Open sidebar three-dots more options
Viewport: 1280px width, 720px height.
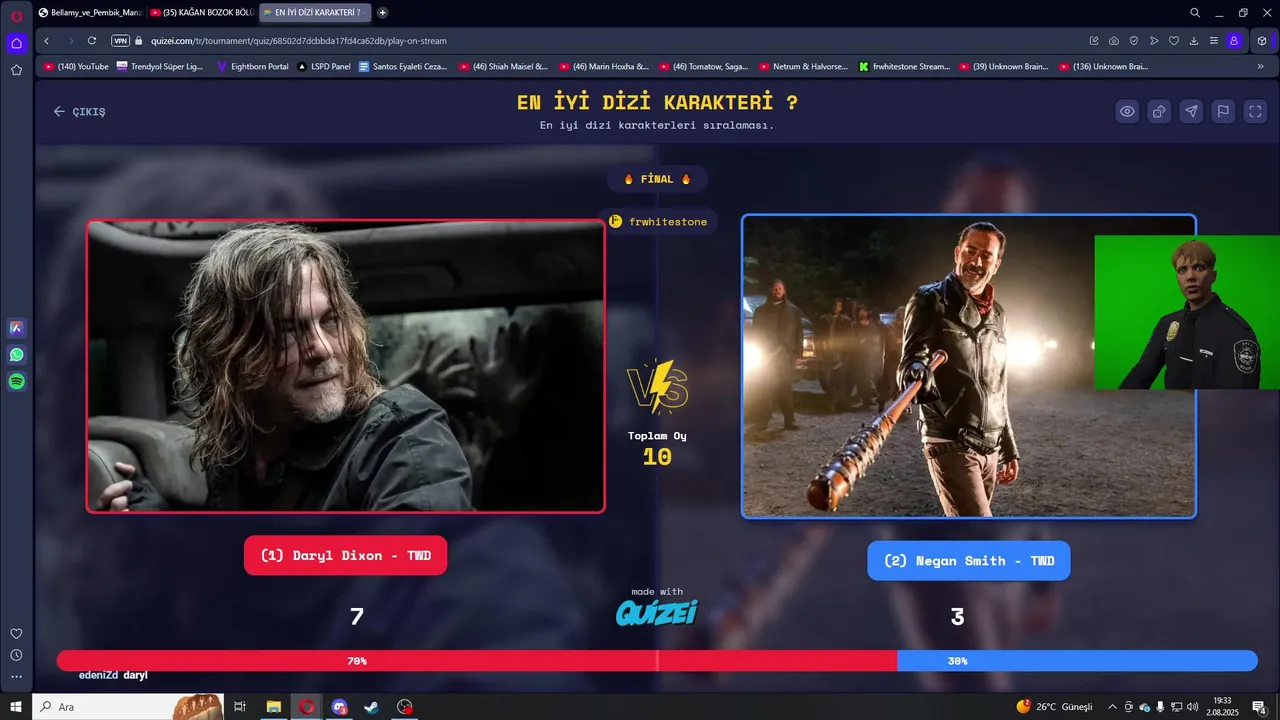[x=16, y=677]
